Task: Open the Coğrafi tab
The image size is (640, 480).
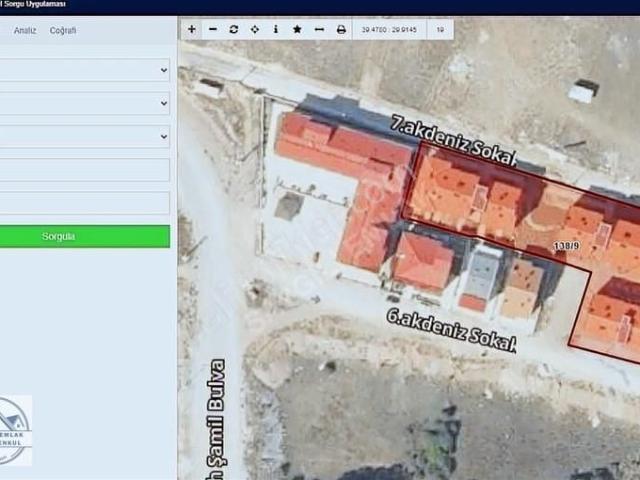Action: pos(63,31)
